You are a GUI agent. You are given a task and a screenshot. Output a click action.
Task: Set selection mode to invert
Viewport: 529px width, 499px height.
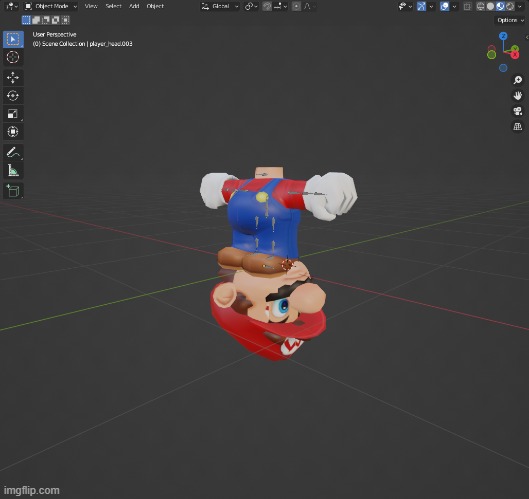pos(55,20)
